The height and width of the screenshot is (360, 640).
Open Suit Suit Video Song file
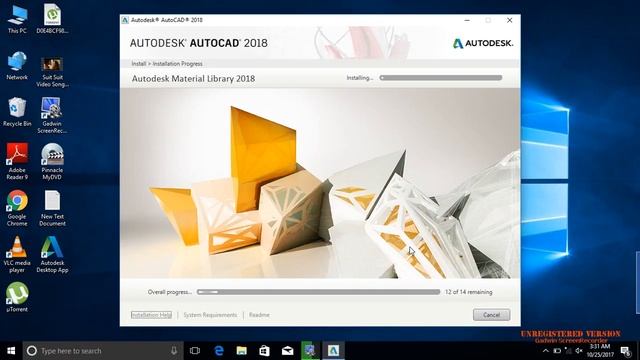[52, 72]
